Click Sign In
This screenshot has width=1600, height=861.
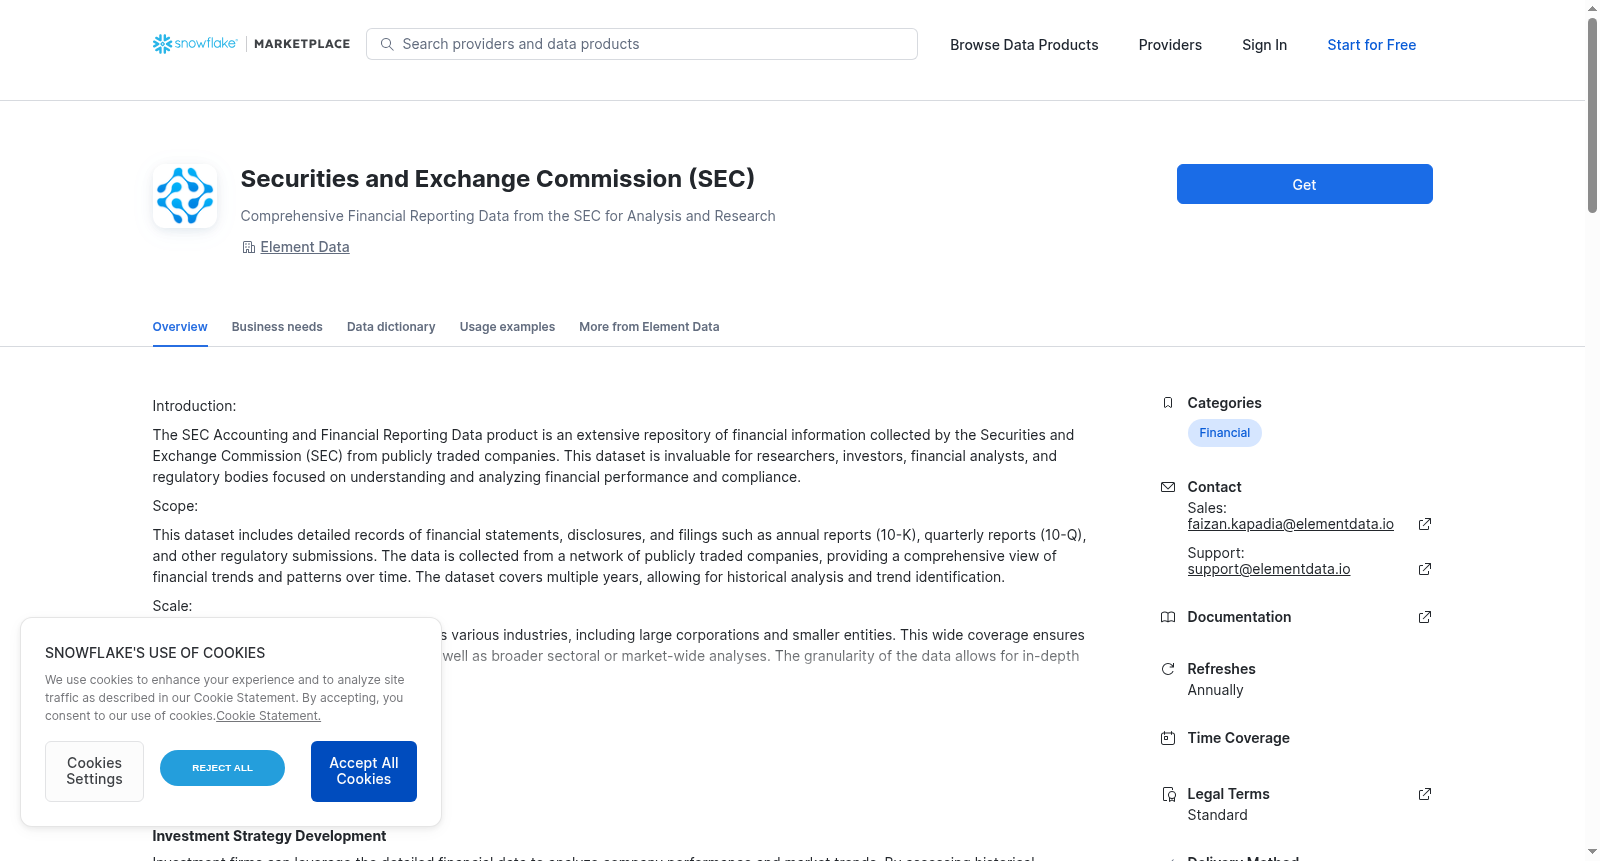coord(1264,45)
